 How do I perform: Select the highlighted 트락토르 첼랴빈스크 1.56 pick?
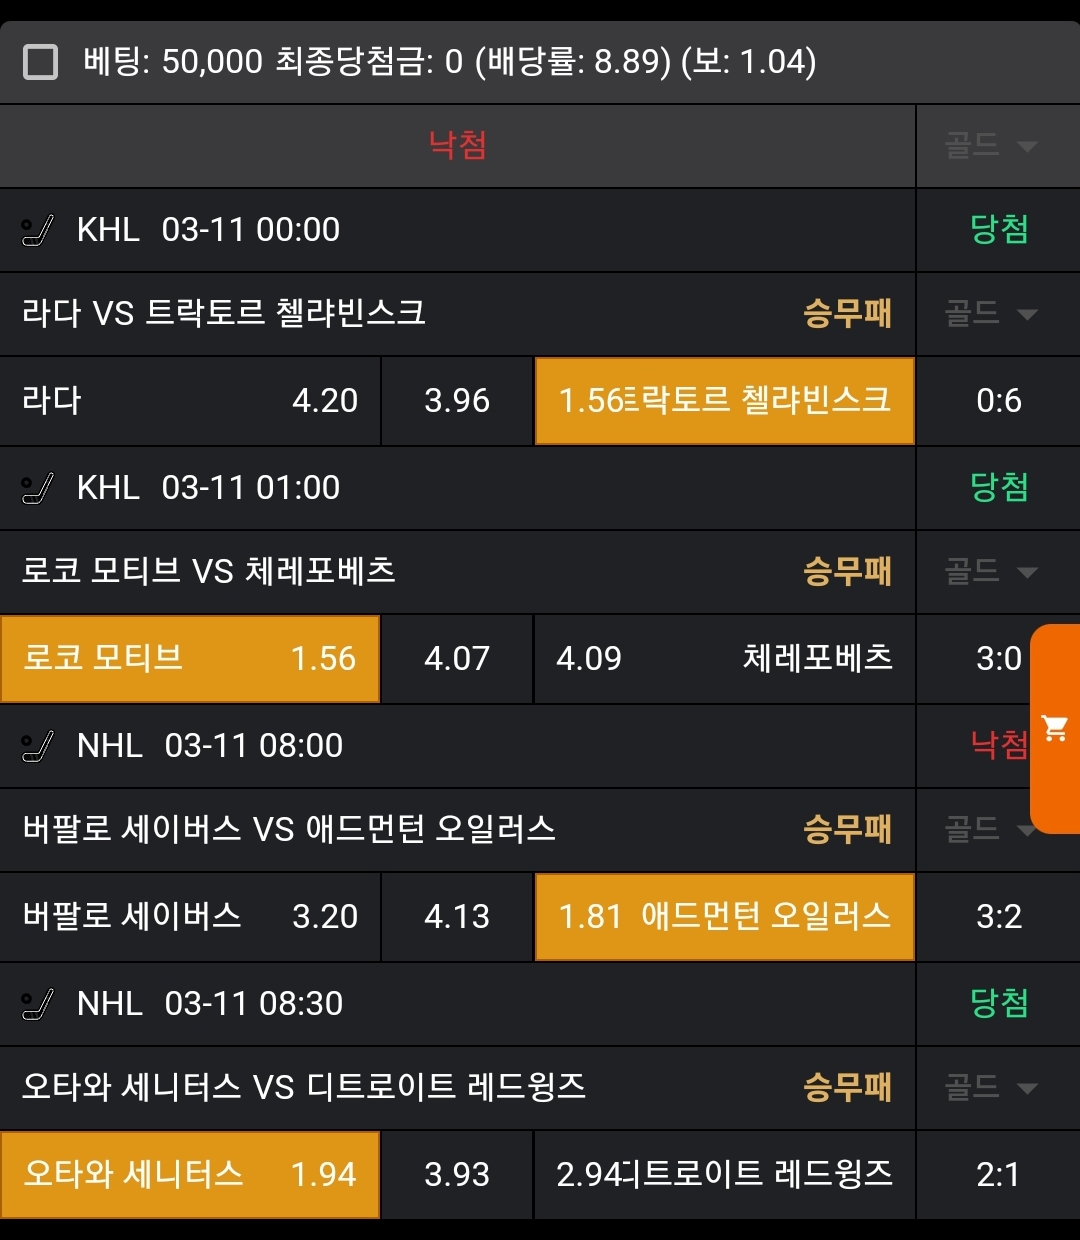724,401
